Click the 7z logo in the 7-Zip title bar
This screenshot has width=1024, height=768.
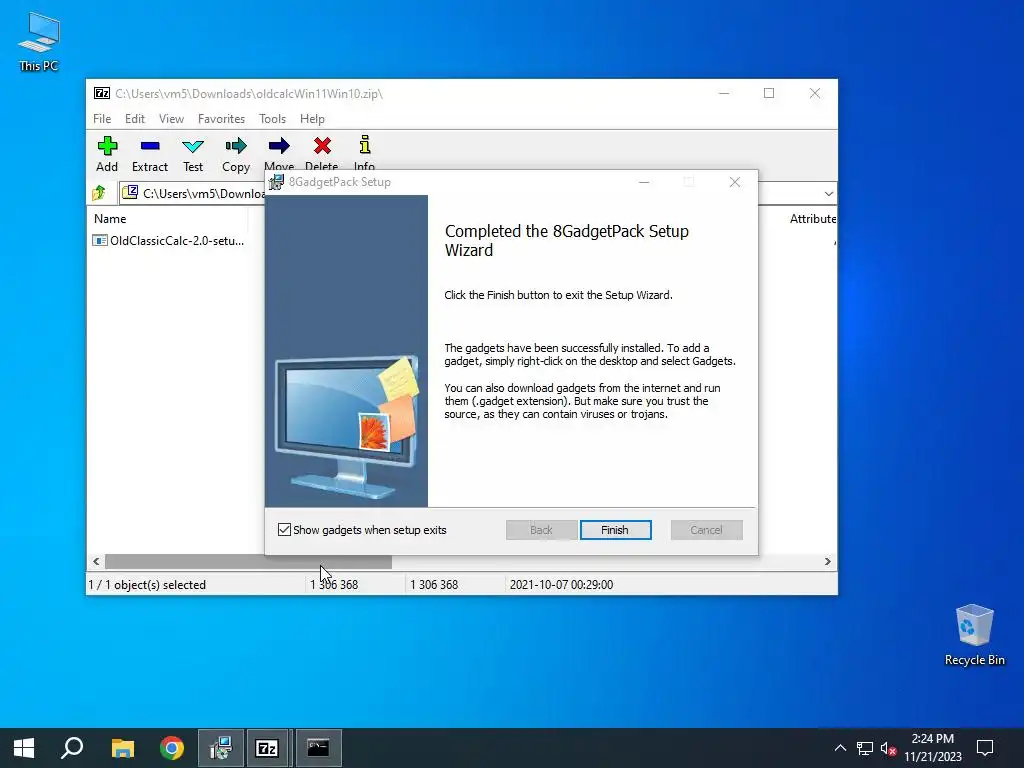[102, 93]
